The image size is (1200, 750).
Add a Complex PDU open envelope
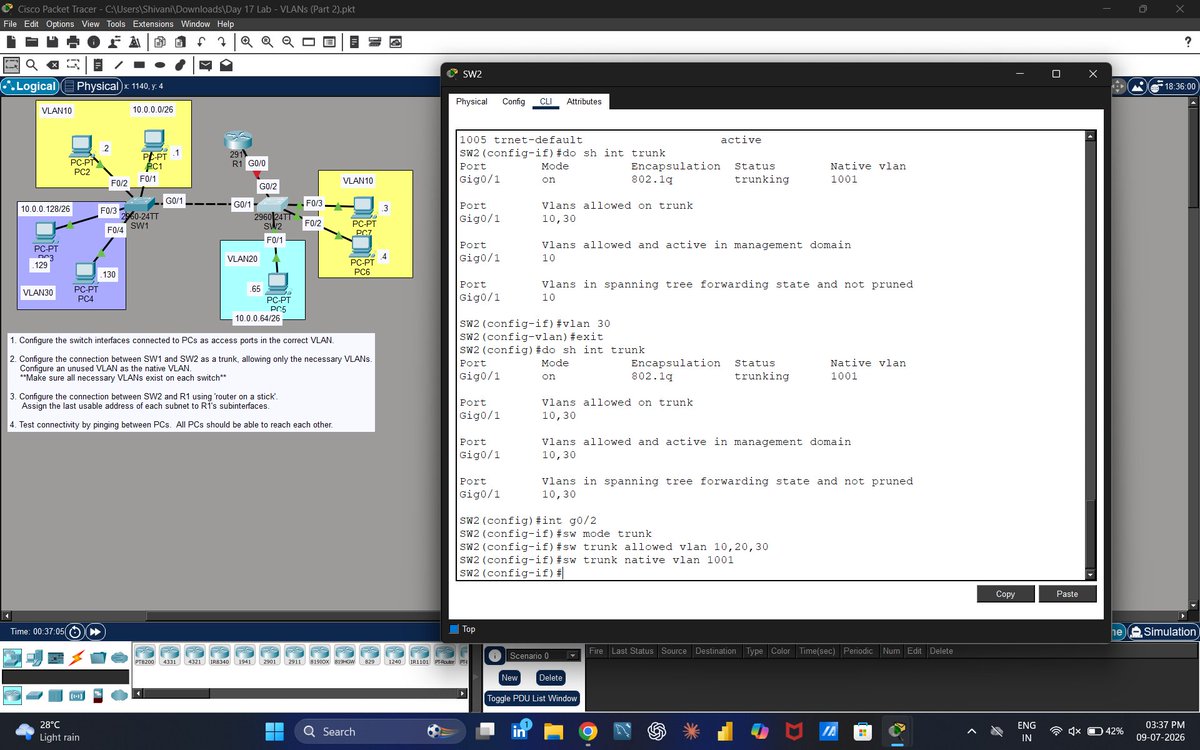[x=226, y=66]
